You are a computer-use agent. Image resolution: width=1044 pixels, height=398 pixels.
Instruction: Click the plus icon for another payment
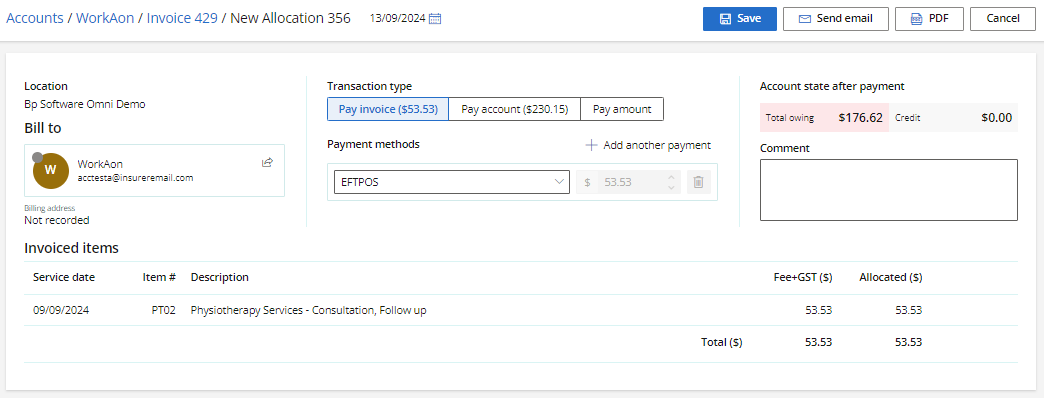(x=591, y=145)
